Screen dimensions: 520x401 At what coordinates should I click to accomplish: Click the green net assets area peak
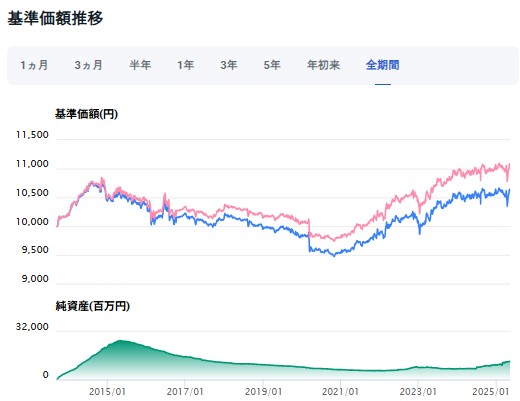coord(121,341)
